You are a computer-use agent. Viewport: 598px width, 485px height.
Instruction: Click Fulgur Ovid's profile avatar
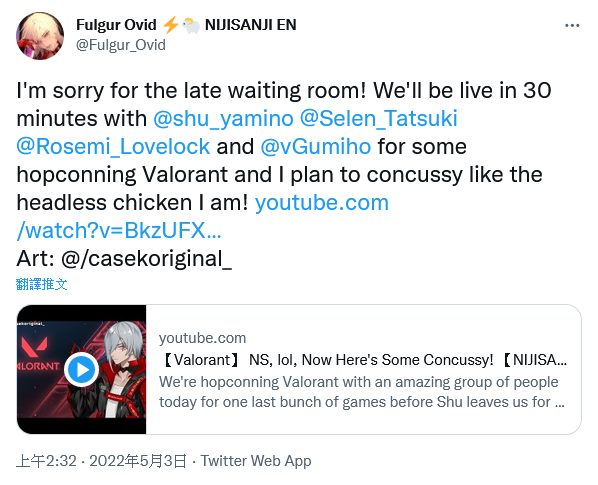[40, 36]
